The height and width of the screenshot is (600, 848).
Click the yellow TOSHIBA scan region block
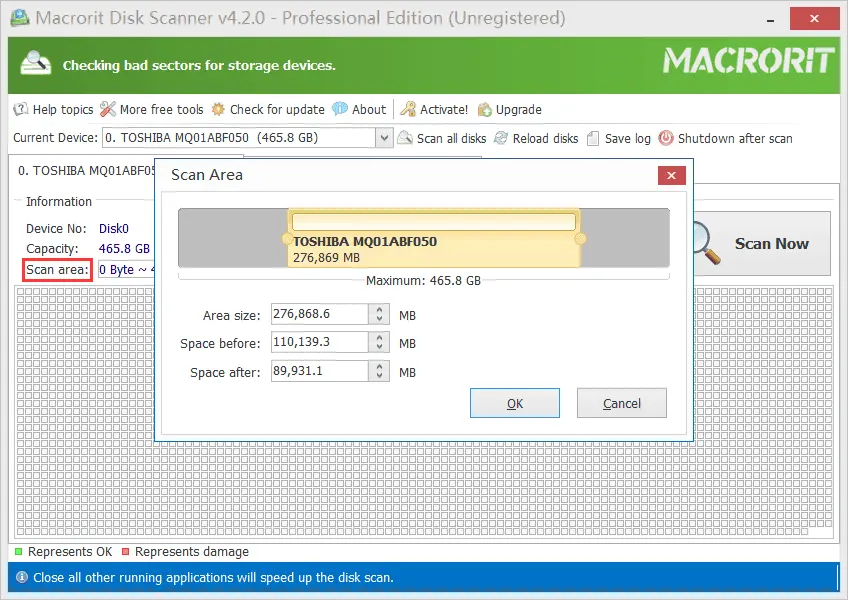[434, 238]
